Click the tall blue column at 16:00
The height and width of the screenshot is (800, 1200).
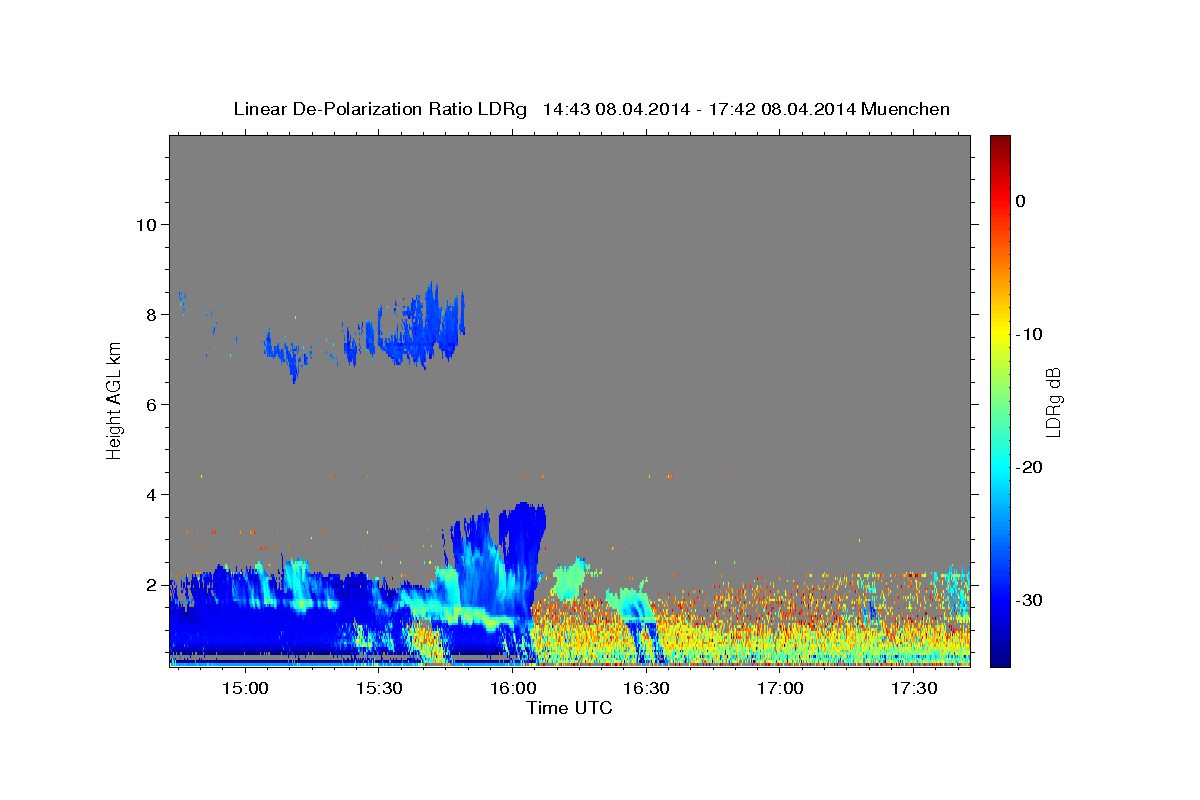(x=523, y=560)
